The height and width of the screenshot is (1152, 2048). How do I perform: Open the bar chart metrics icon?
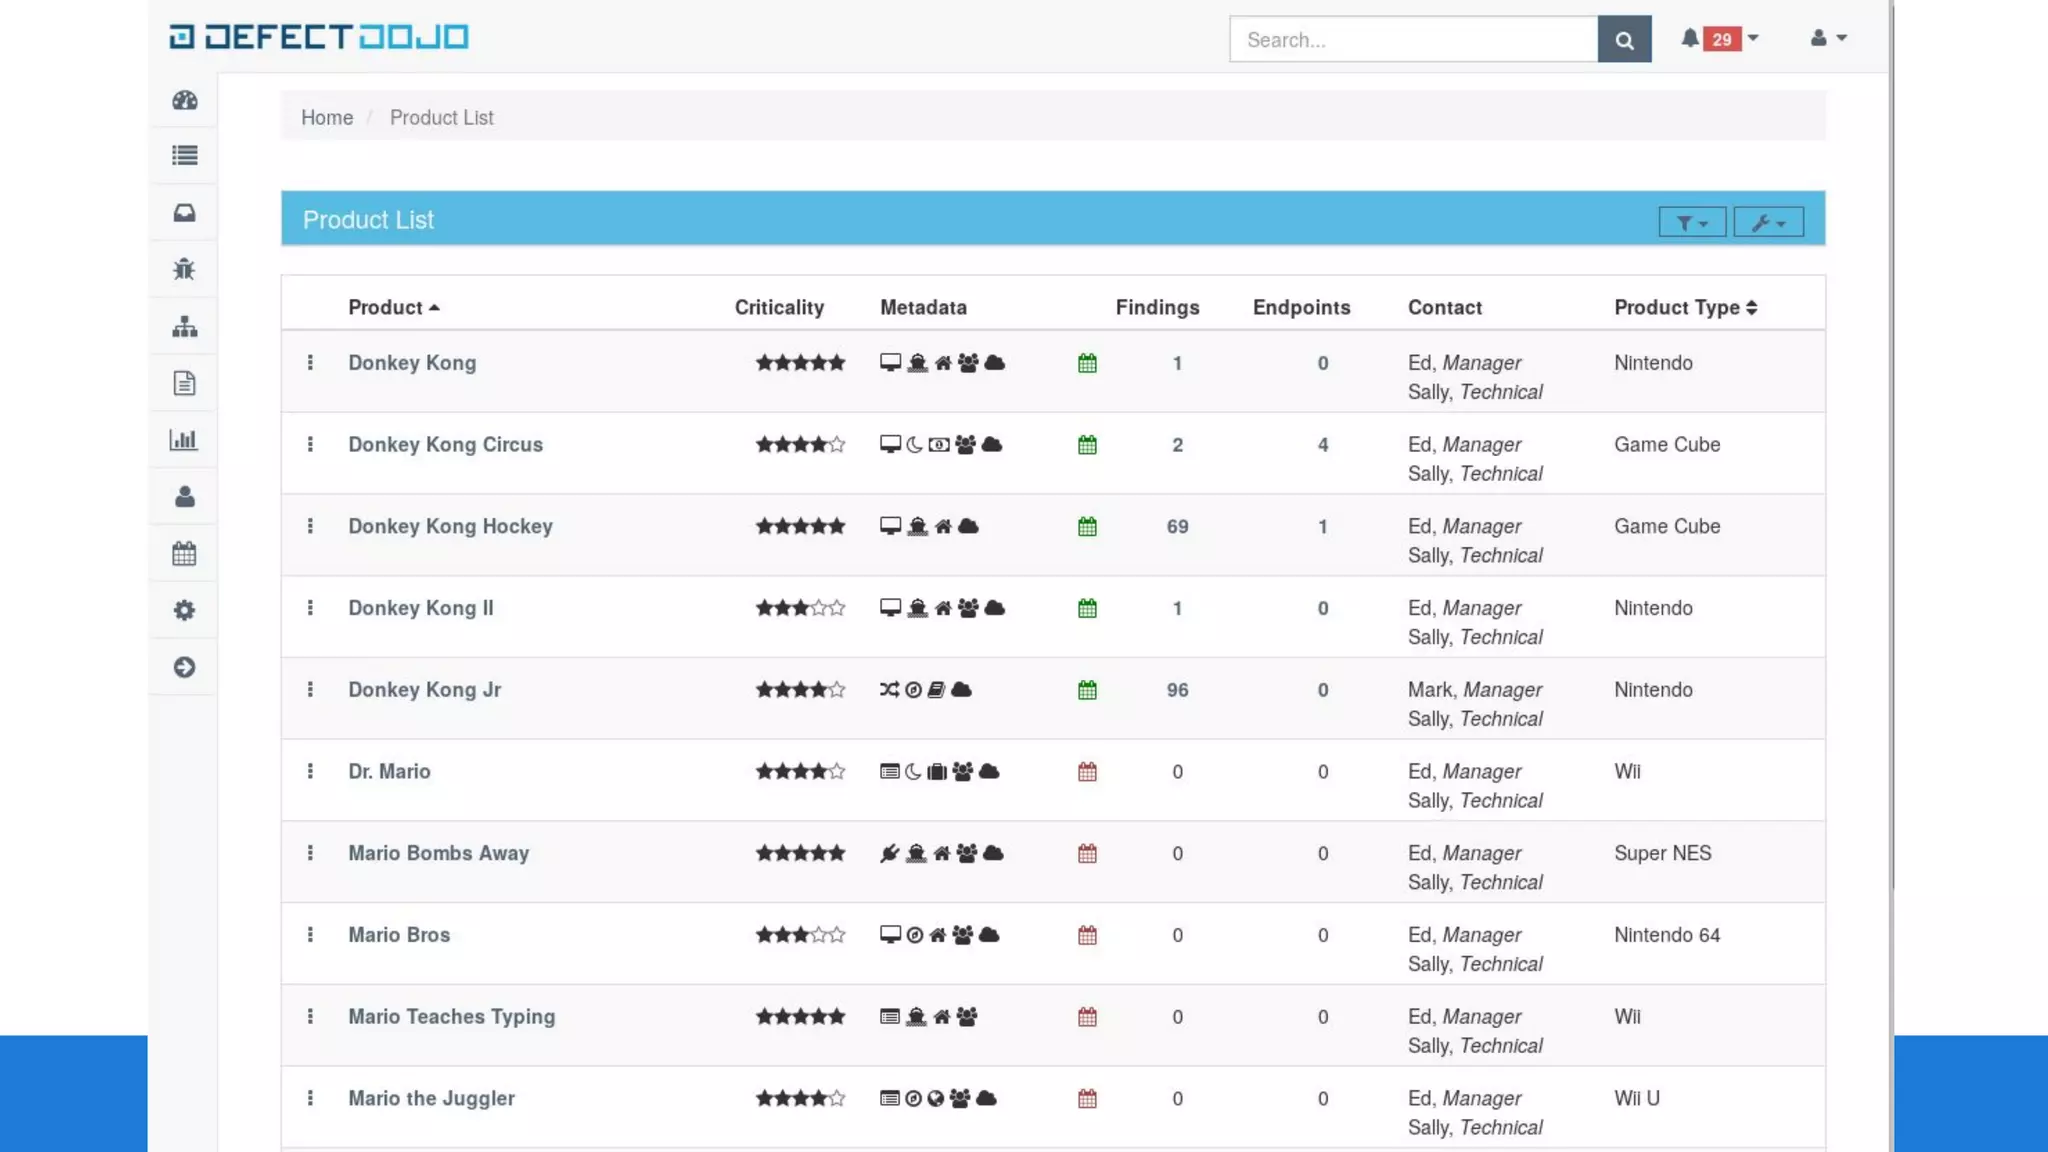(184, 440)
